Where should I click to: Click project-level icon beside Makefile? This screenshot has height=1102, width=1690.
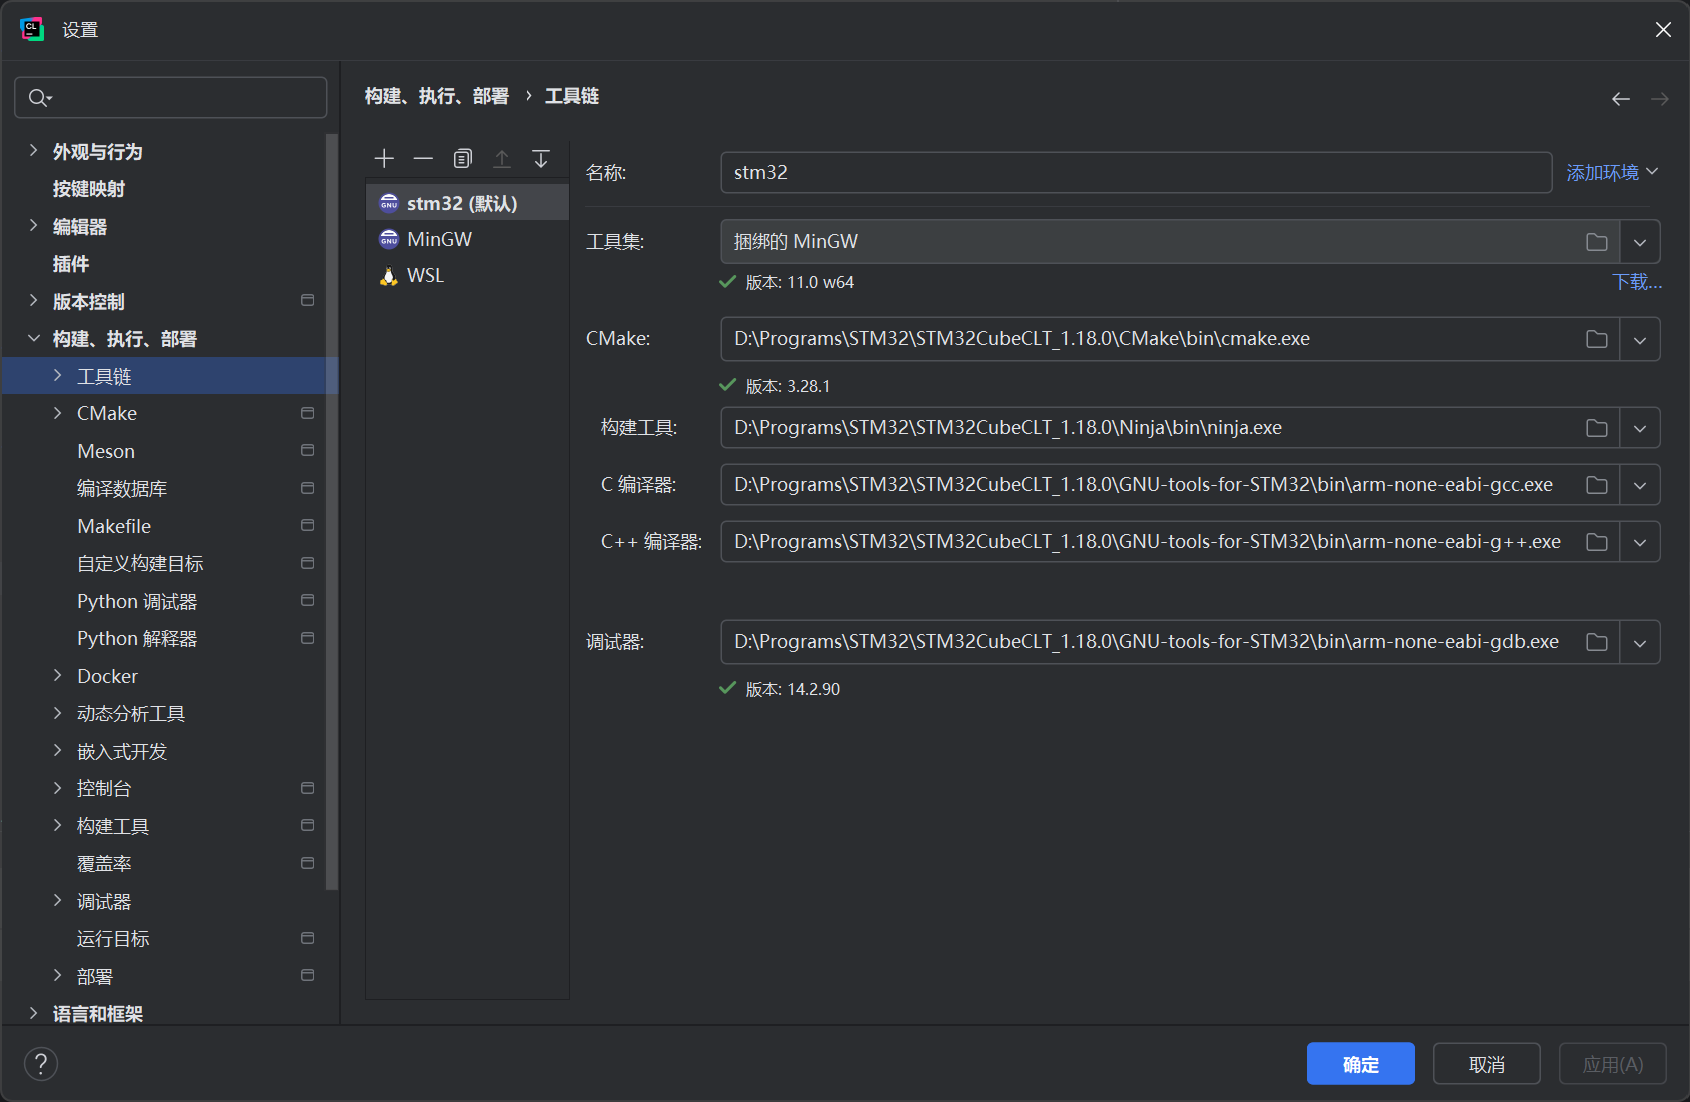point(307,525)
